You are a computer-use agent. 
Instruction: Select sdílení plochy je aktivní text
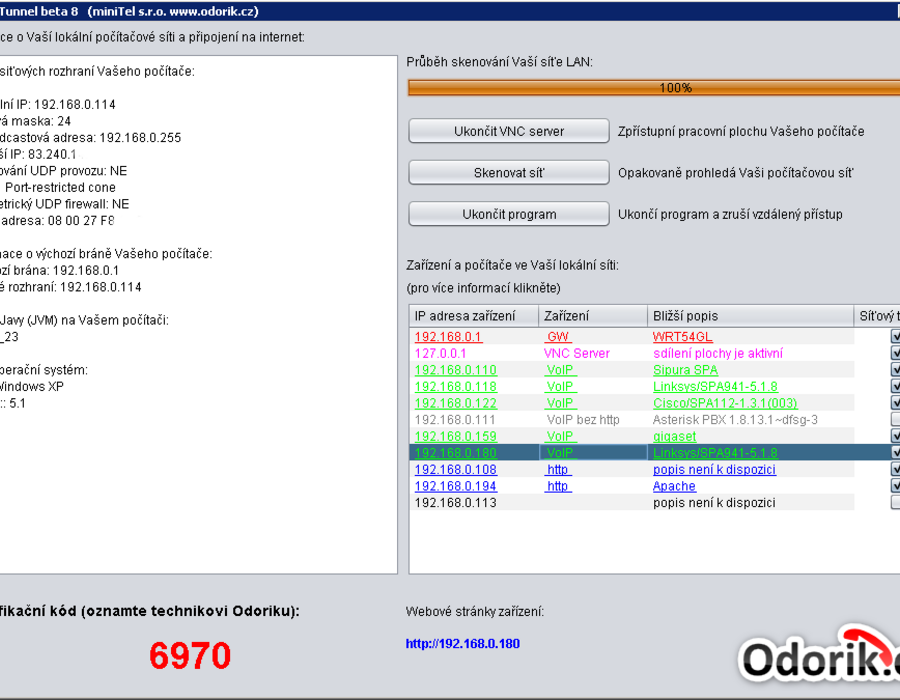point(718,353)
